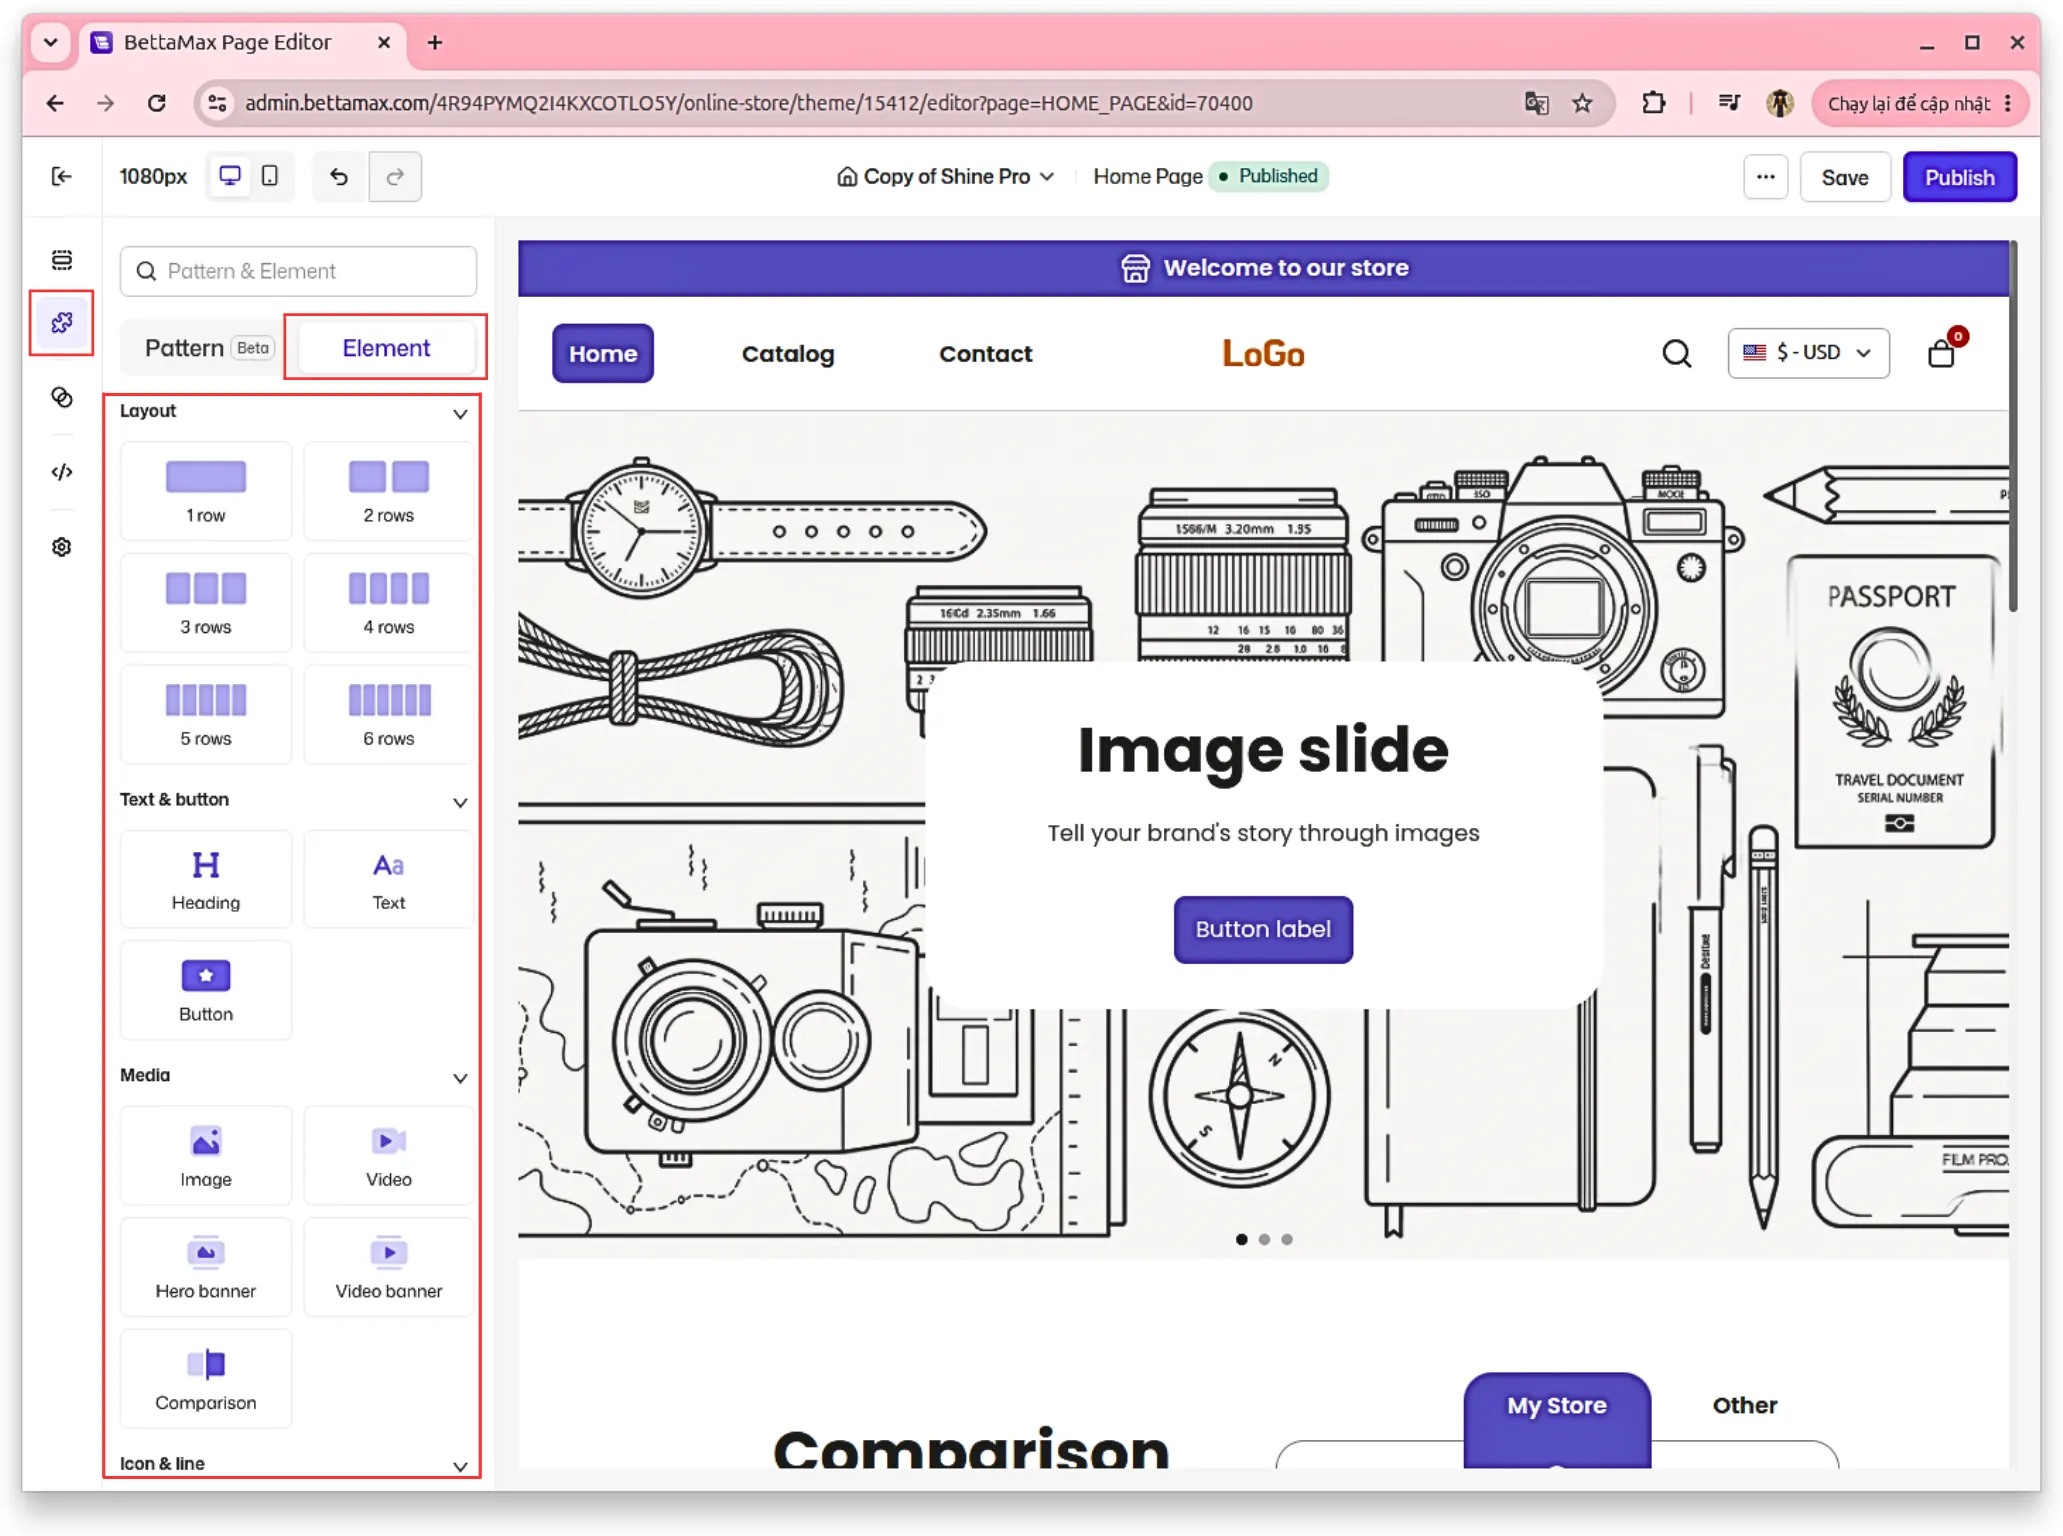Close the BettaMax Page Editor tab
The width and height of the screenshot is (2063, 1536).
384,42
